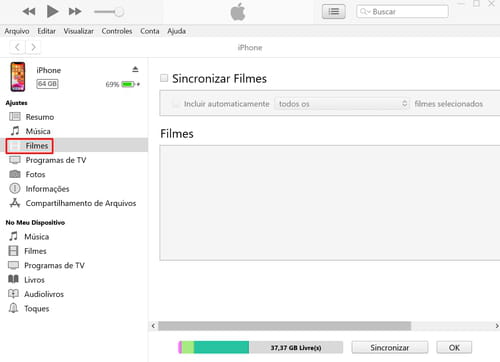Open the Controles menu
500x362 pixels.
(117, 31)
